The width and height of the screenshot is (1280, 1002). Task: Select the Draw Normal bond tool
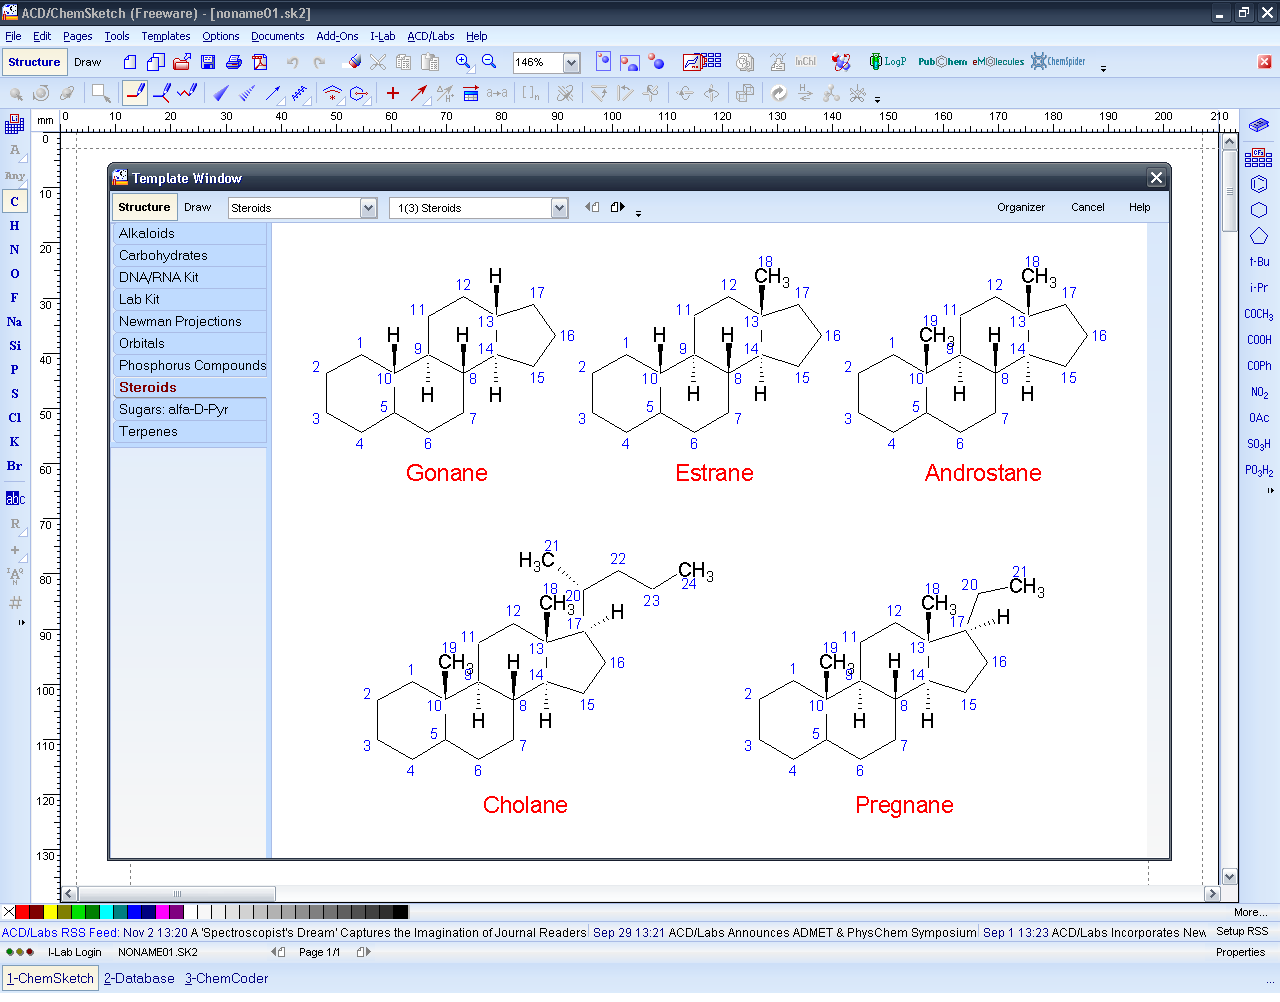click(135, 92)
